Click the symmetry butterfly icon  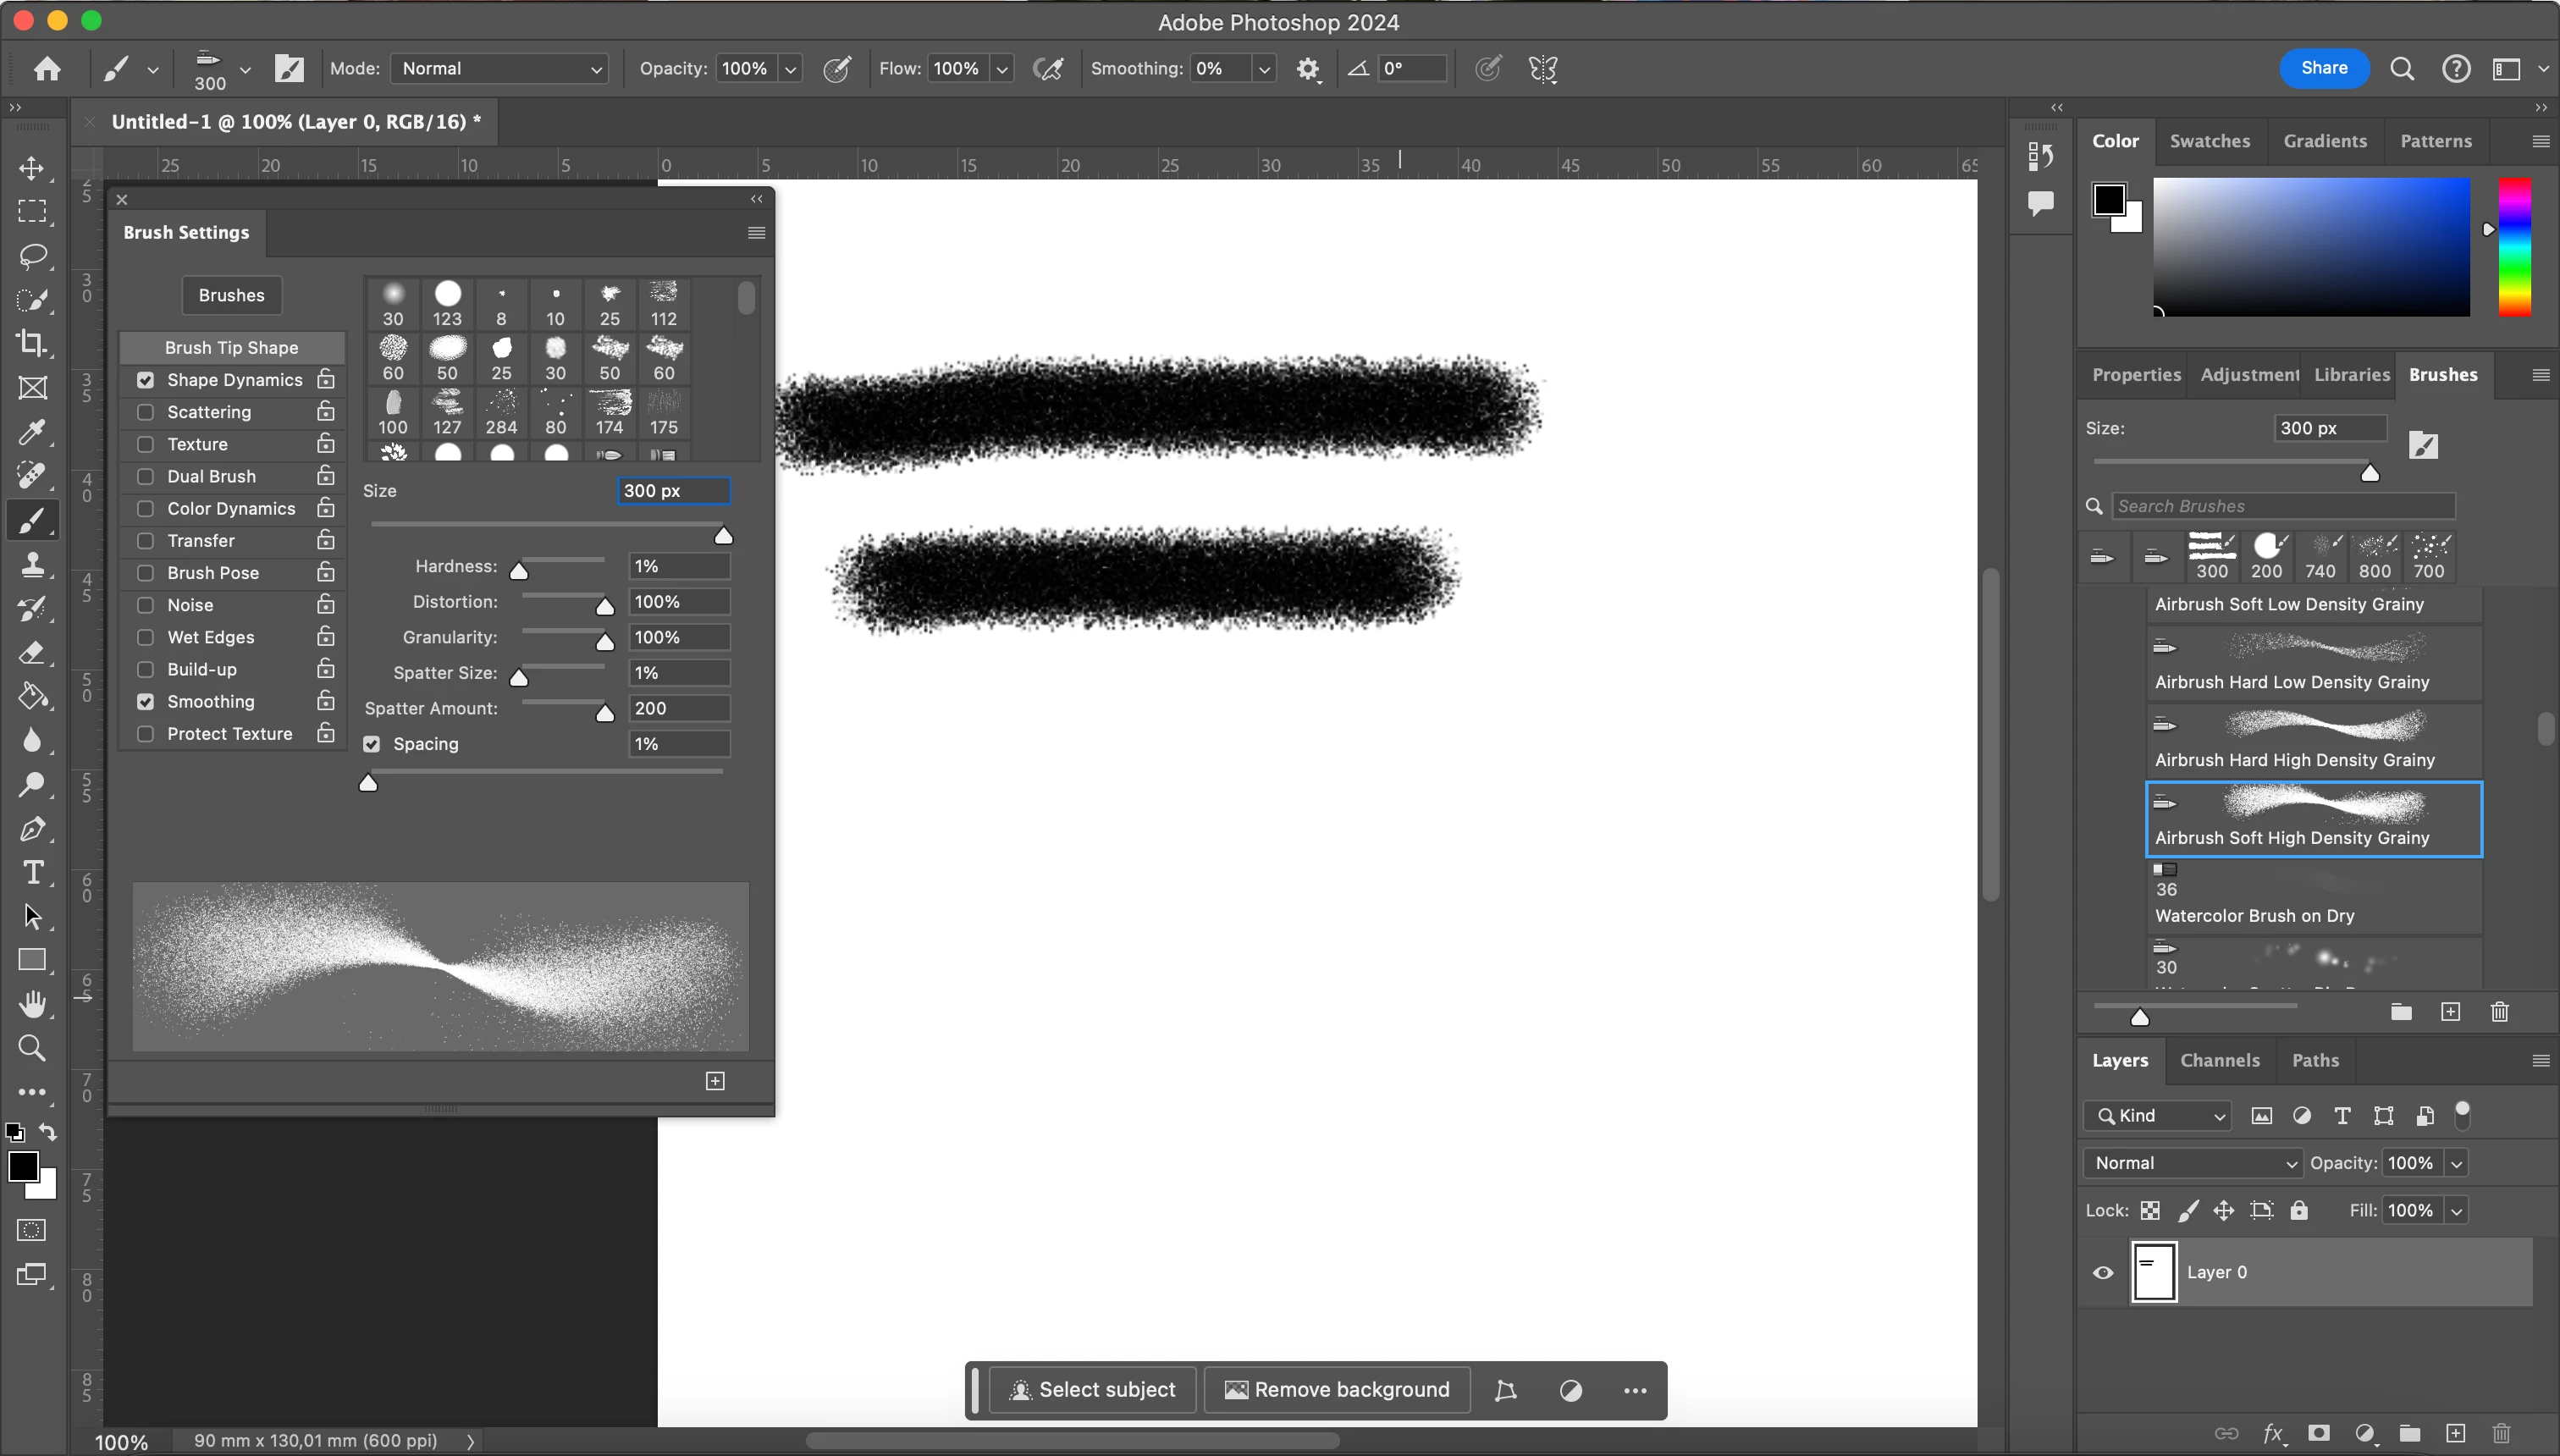(x=1543, y=69)
